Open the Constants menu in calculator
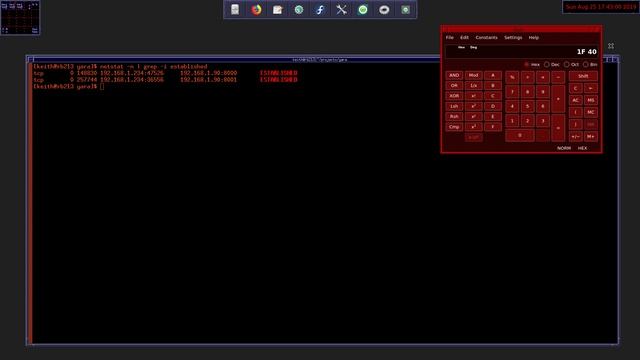Viewport: 640px width, 360px height. tap(487, 38)
